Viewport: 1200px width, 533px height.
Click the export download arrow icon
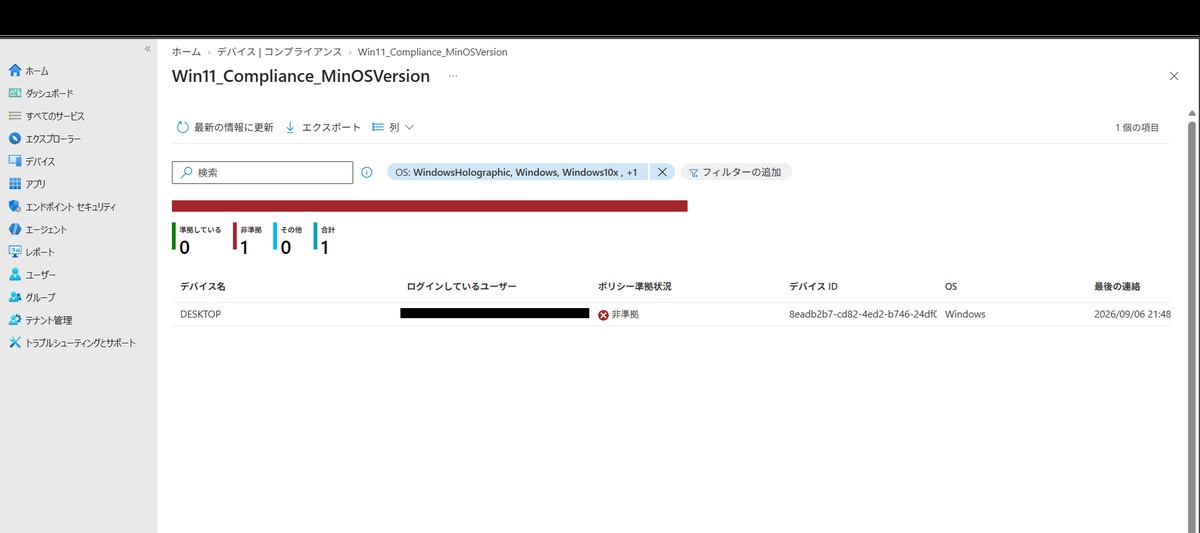pos(290,128)
